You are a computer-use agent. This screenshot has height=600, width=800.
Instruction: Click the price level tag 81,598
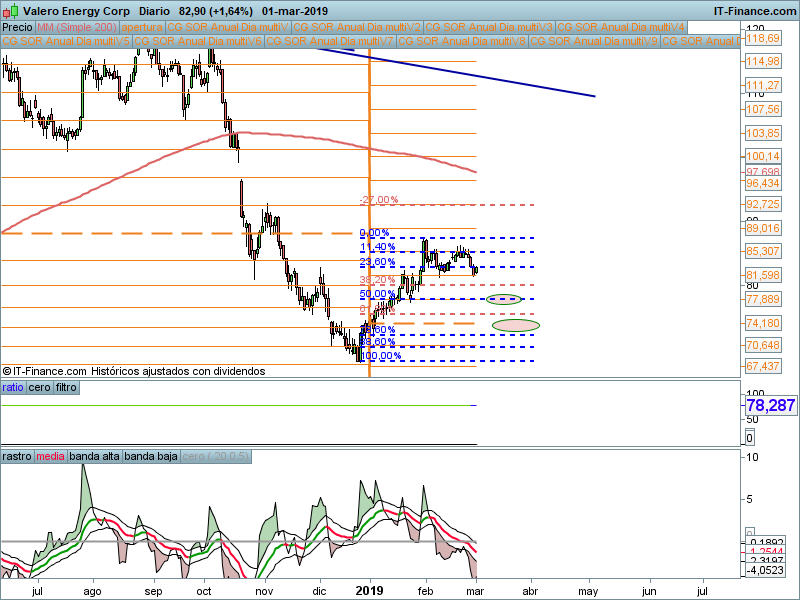(763, 276)
